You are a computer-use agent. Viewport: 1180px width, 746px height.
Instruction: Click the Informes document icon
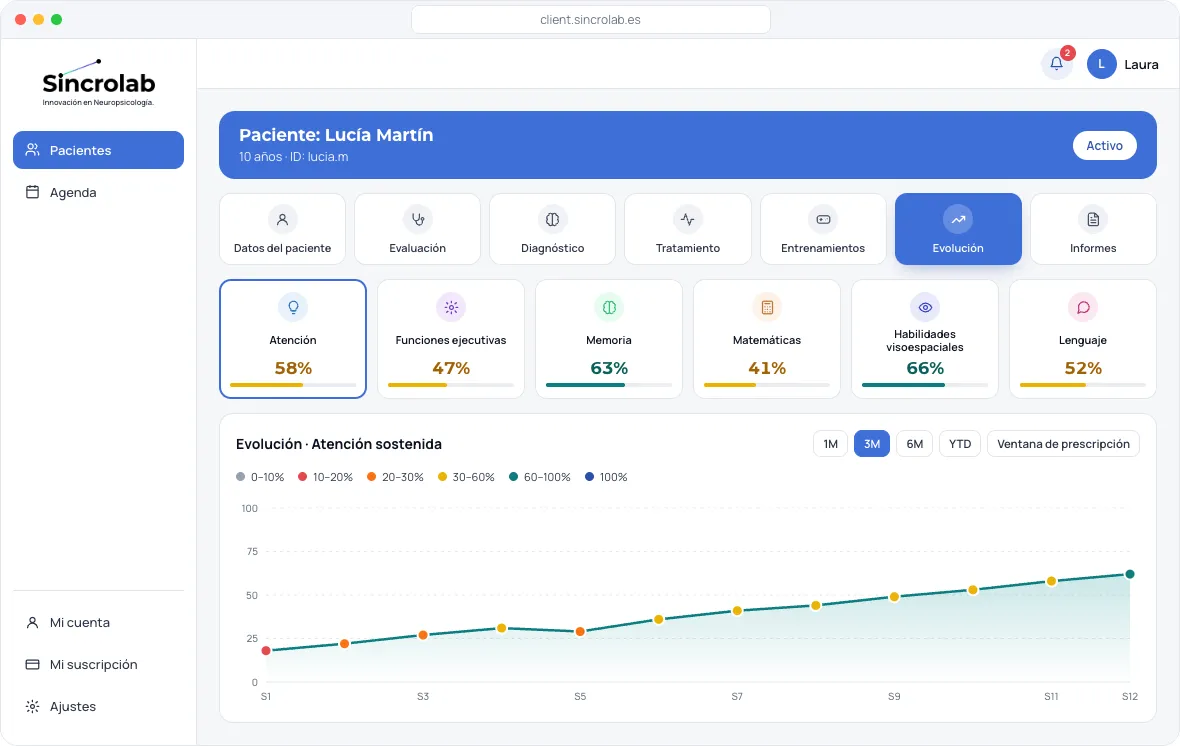tap(1093, 220)
